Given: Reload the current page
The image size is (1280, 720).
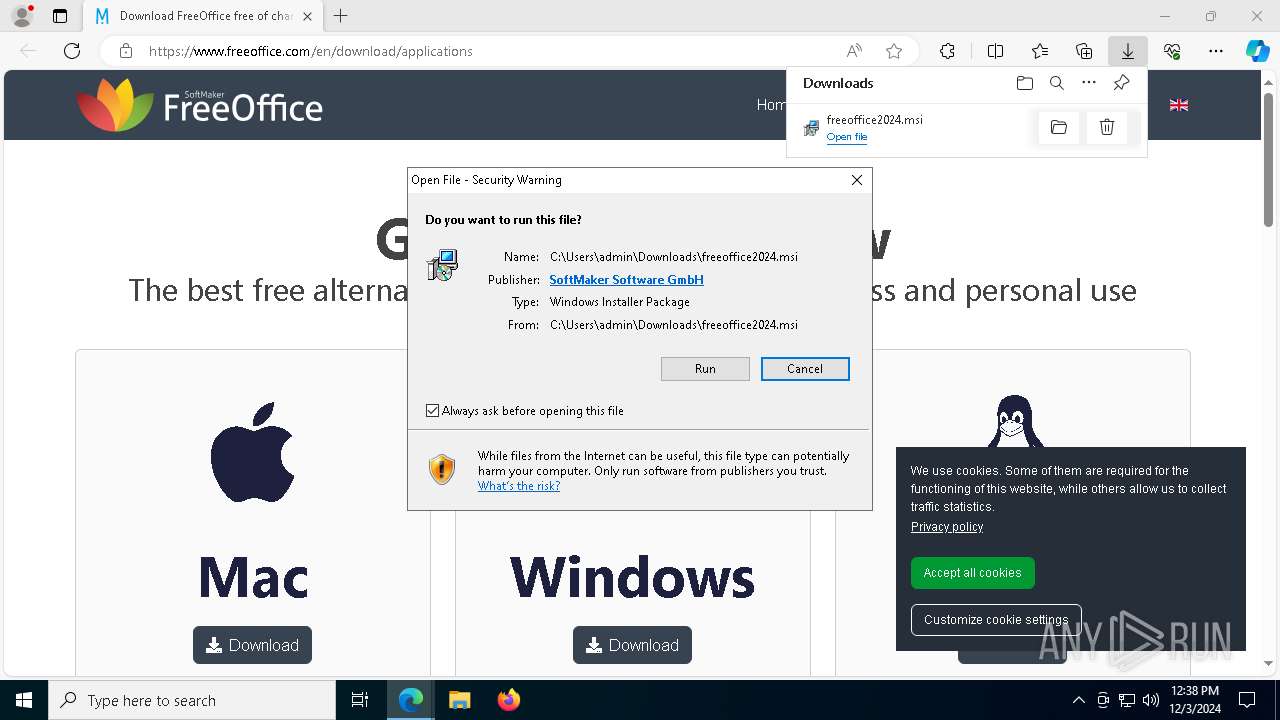Looking at the screenshot, I should 72,51.
